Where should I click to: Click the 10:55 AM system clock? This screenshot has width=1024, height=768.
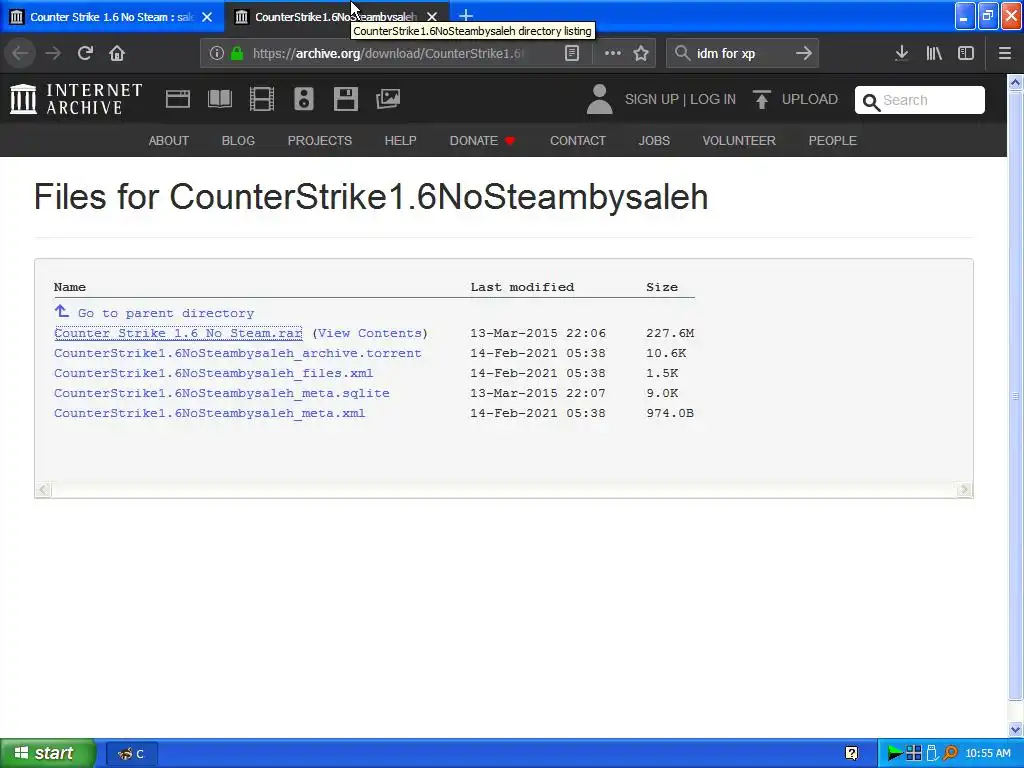[x=988, y=754]
